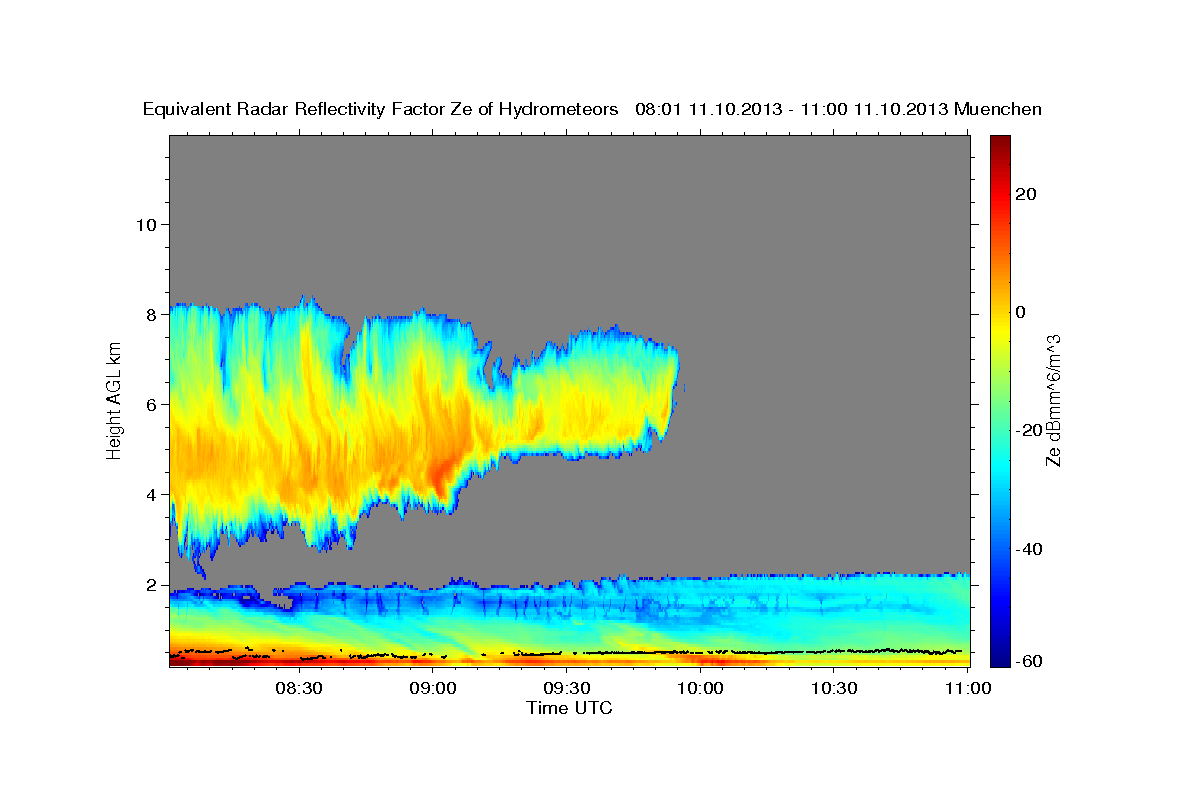
Task: Click the 10:30 time tick label
Action: (834, 689)
